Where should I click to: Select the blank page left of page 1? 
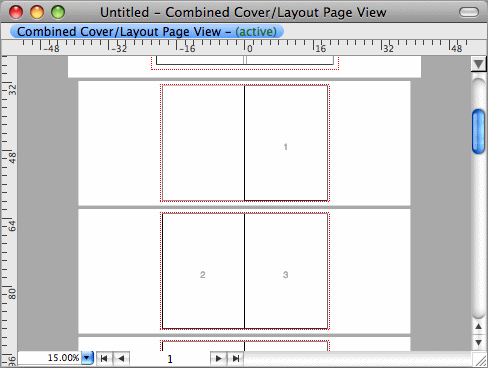(203, 143)
